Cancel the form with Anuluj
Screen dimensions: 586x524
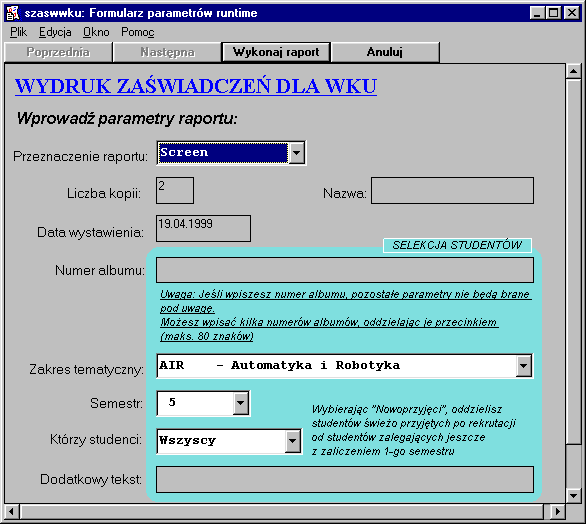(385, 52)
